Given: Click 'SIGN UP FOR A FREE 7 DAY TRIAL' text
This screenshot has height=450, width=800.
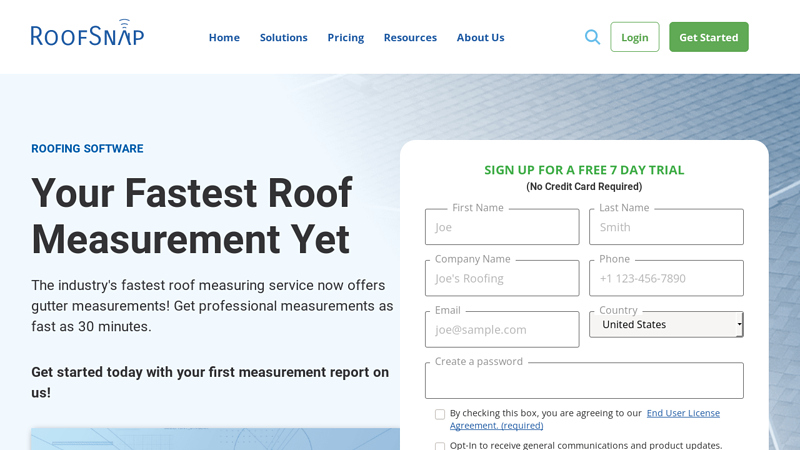Looking at the screenshot, I should [x=584, y=170].
